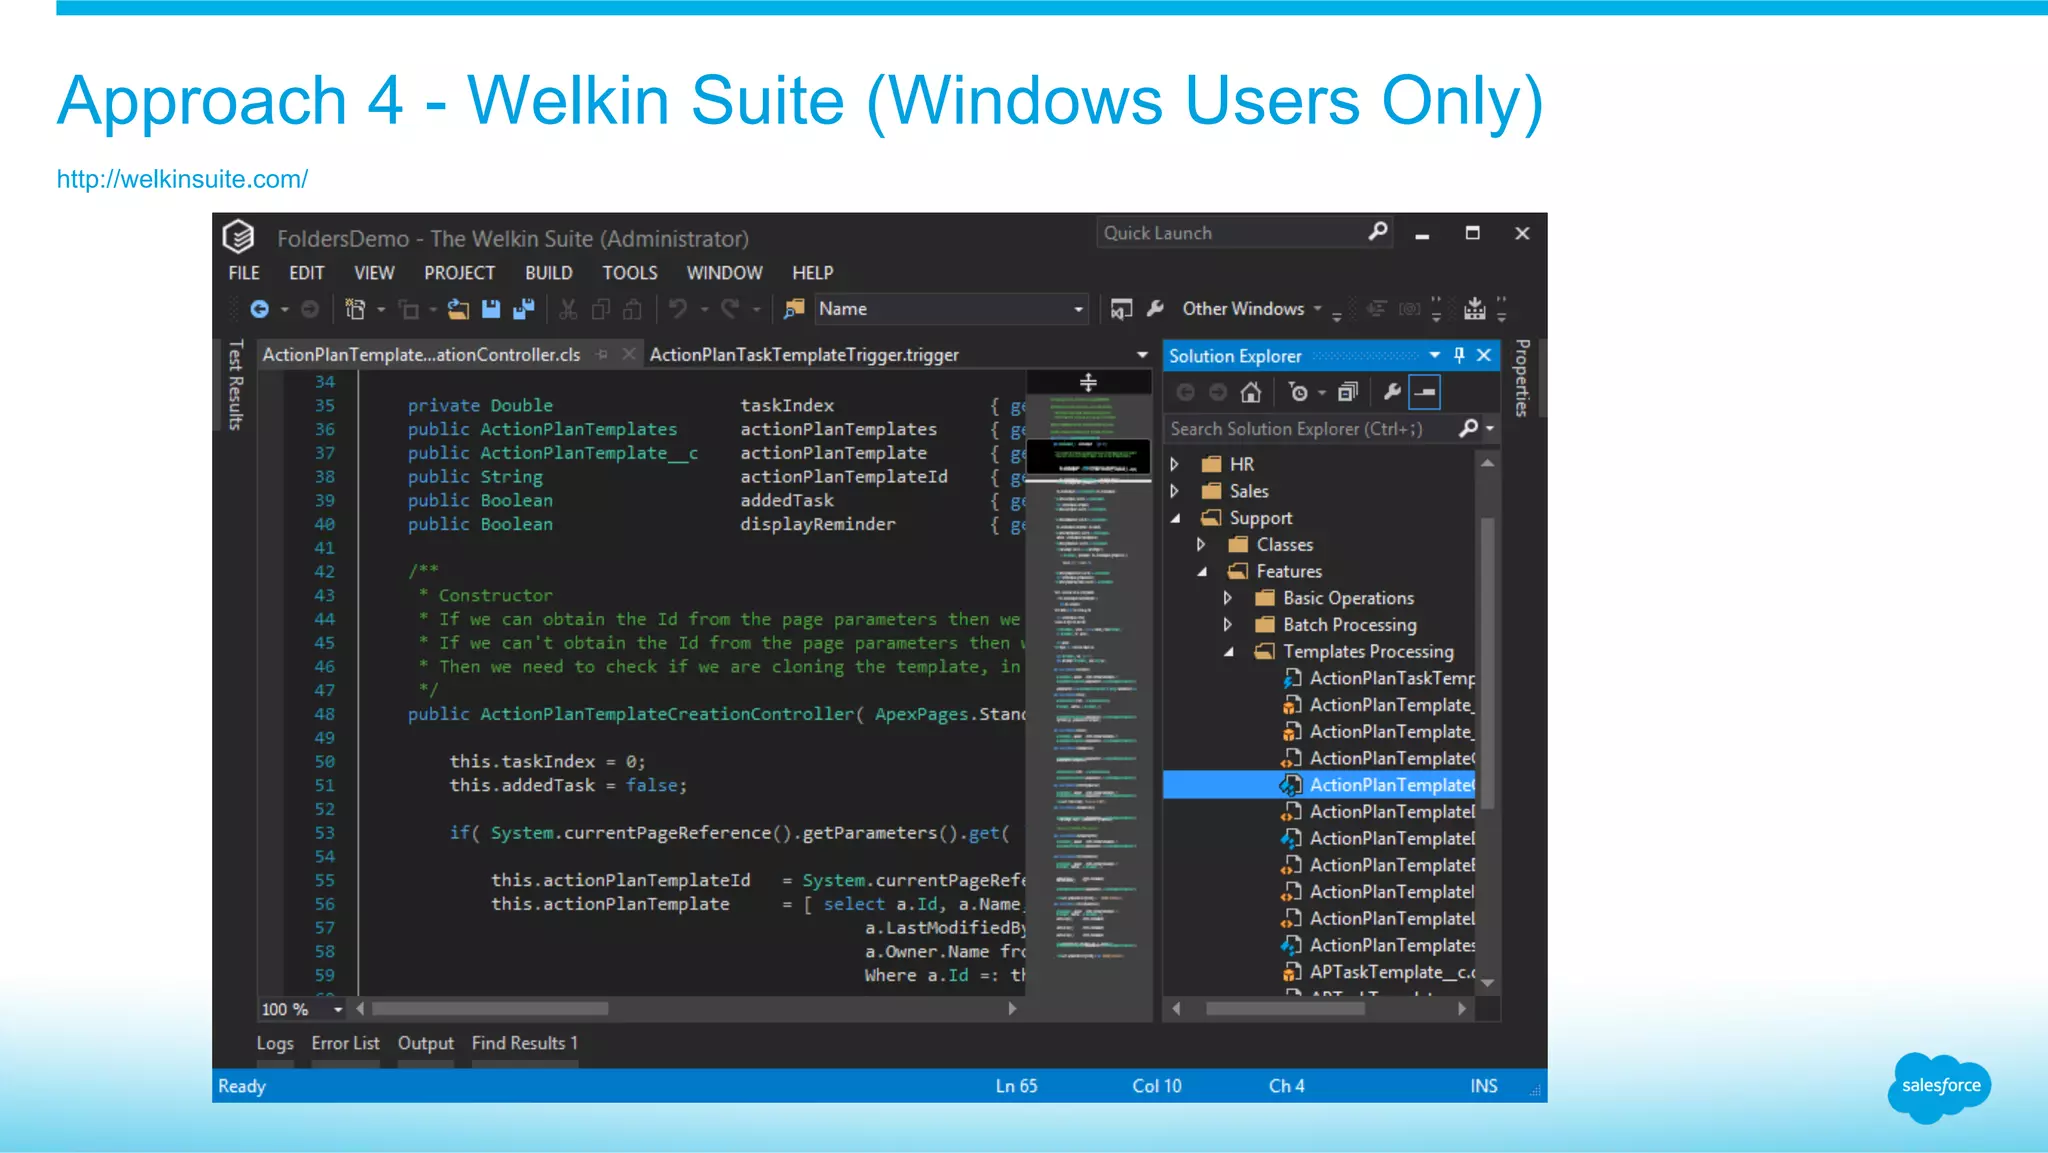This screenshot has width=2048, height=1153.
Task: Collapse the Support folder node
Action: [x=1176, y=518]
